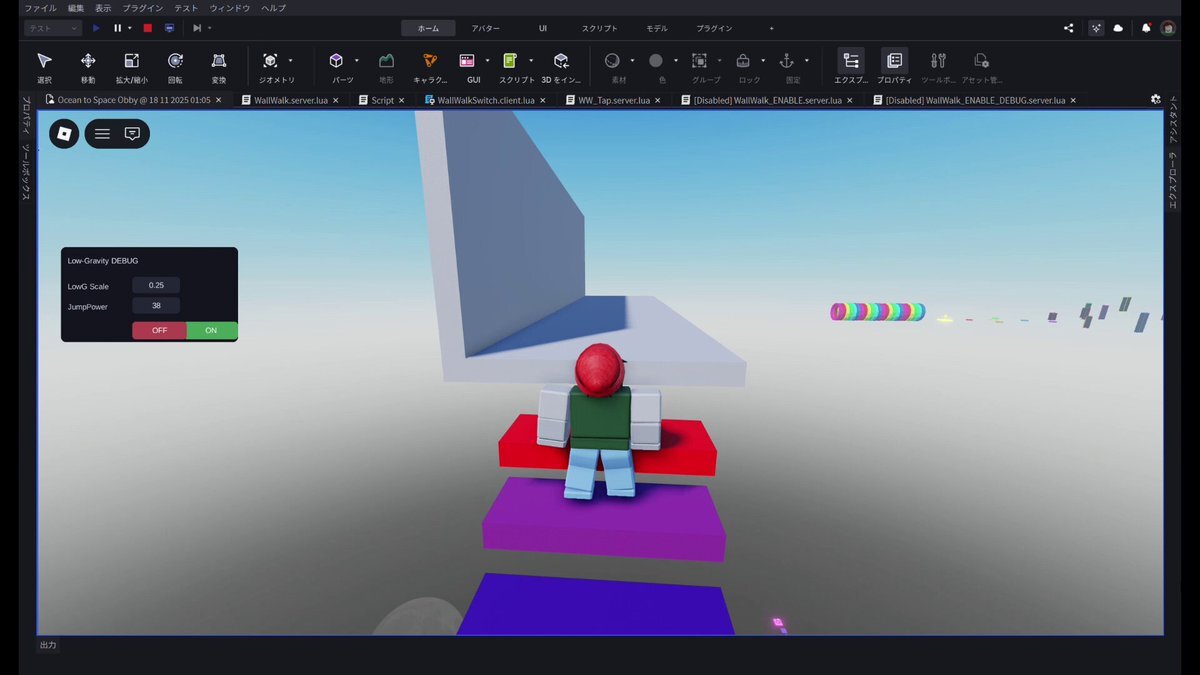1200x675 pixels.
Task: Open the notifications bell
Action: point(1146,28)
